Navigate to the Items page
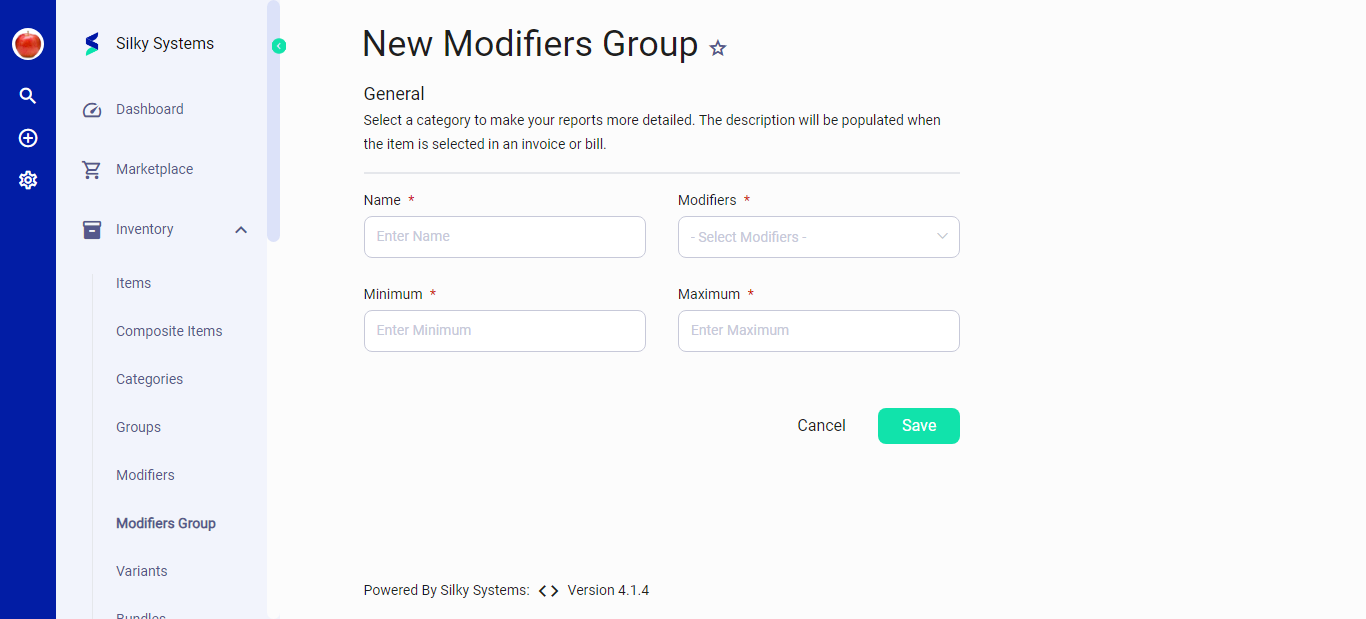The image size is (1366, 619). [x=133, y=283]
